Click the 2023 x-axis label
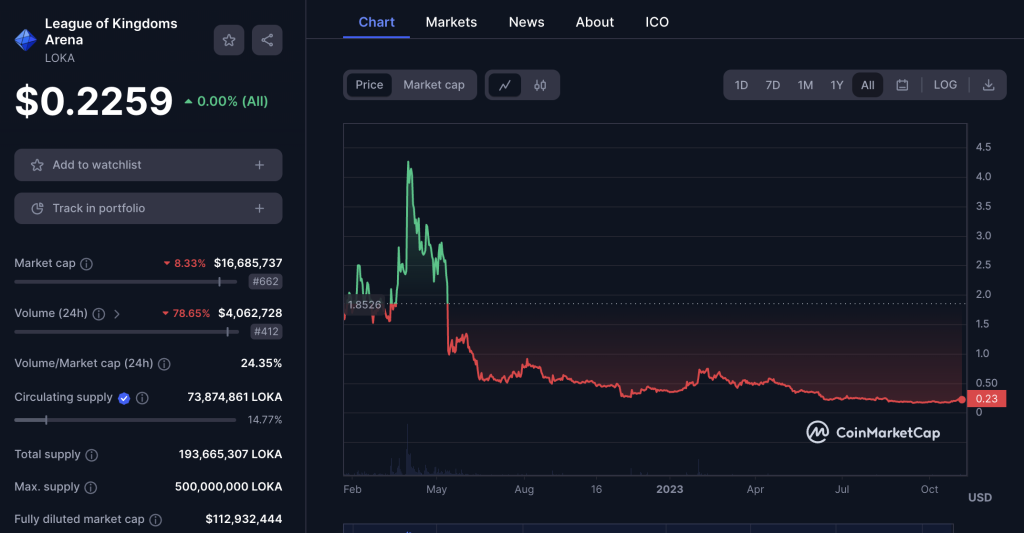The width and height of the screenshot is (1024, 533). click(x=669, y=489)
